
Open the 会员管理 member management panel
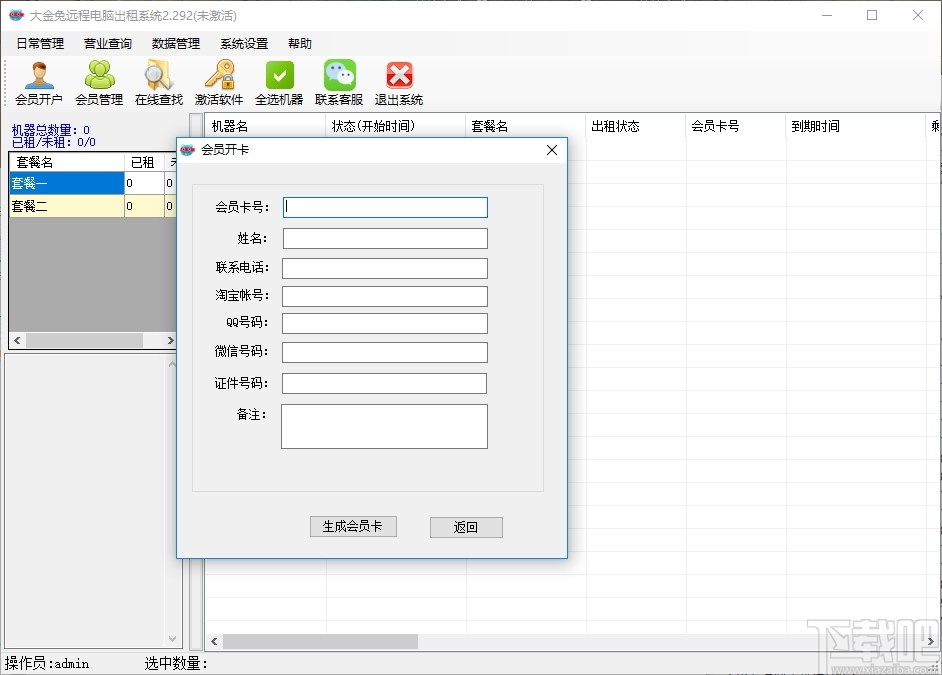(99, 80)
